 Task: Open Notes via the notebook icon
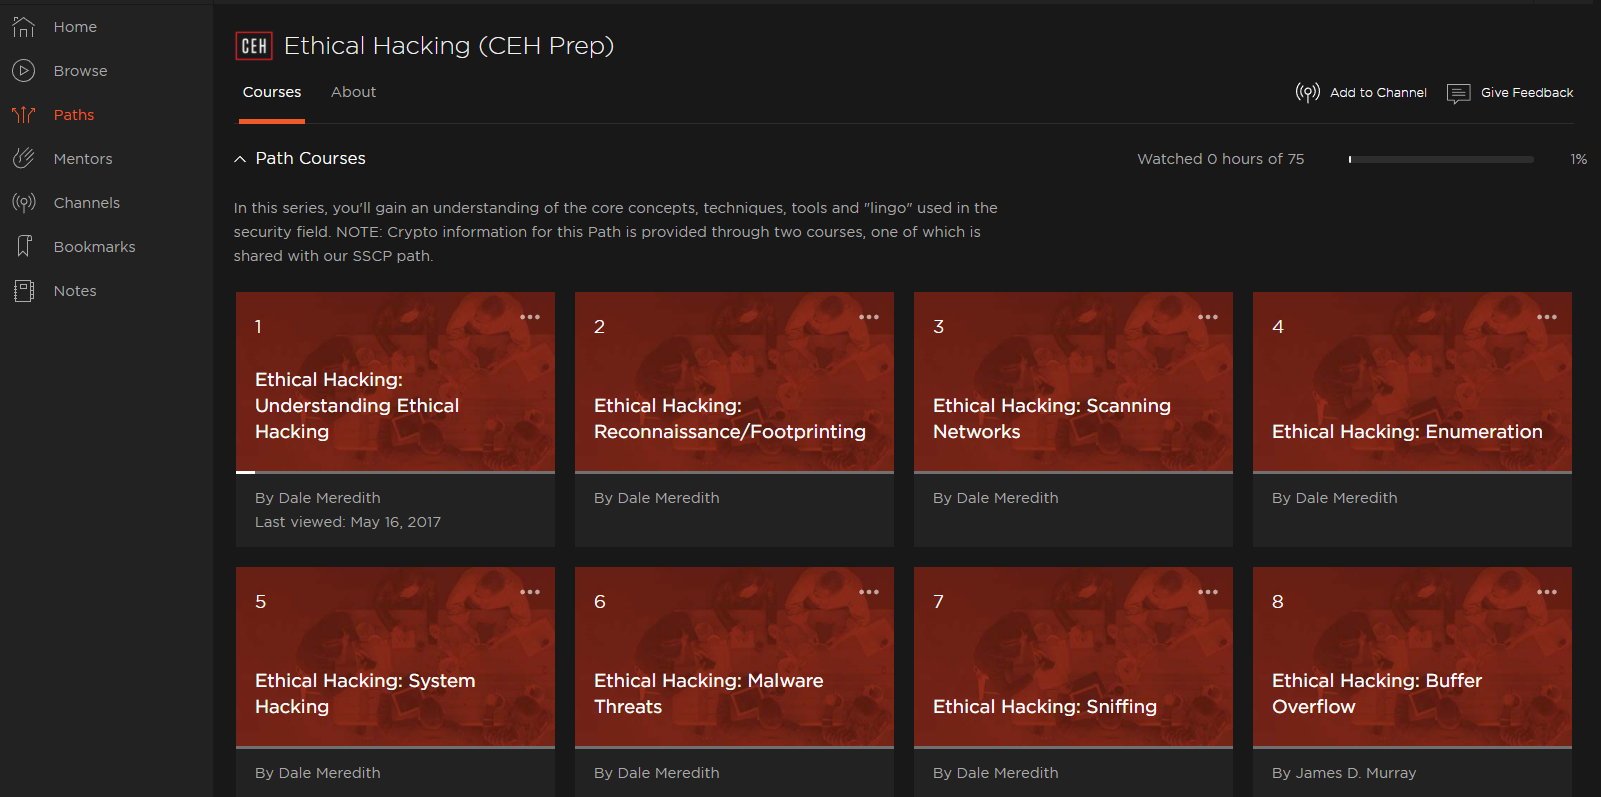click(24, 291)
